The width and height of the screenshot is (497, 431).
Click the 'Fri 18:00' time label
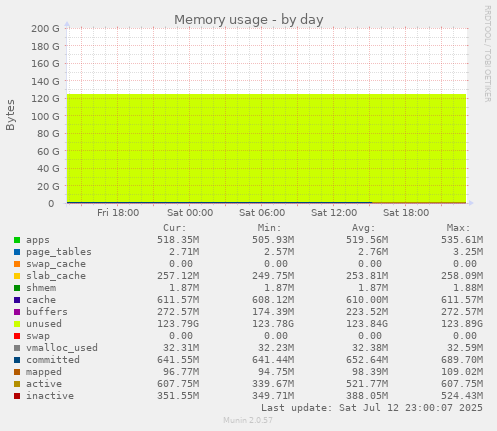(x=118, y=213)
